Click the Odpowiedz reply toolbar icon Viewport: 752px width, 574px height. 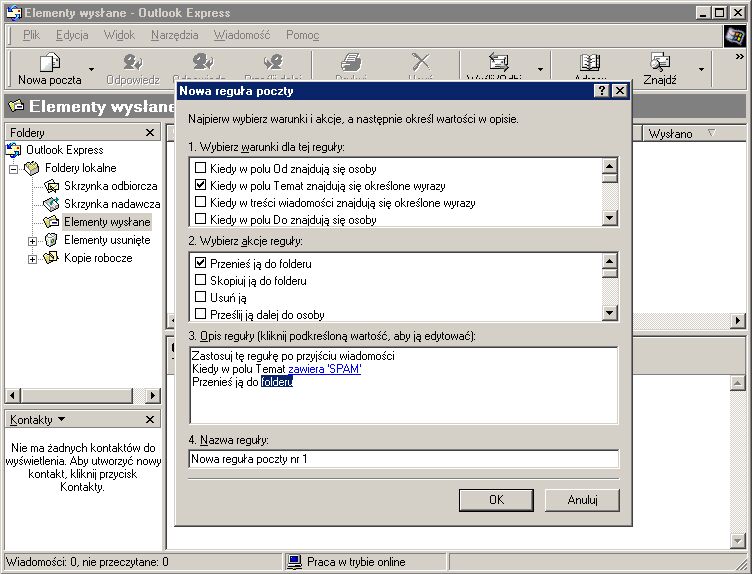click(132, 62)
